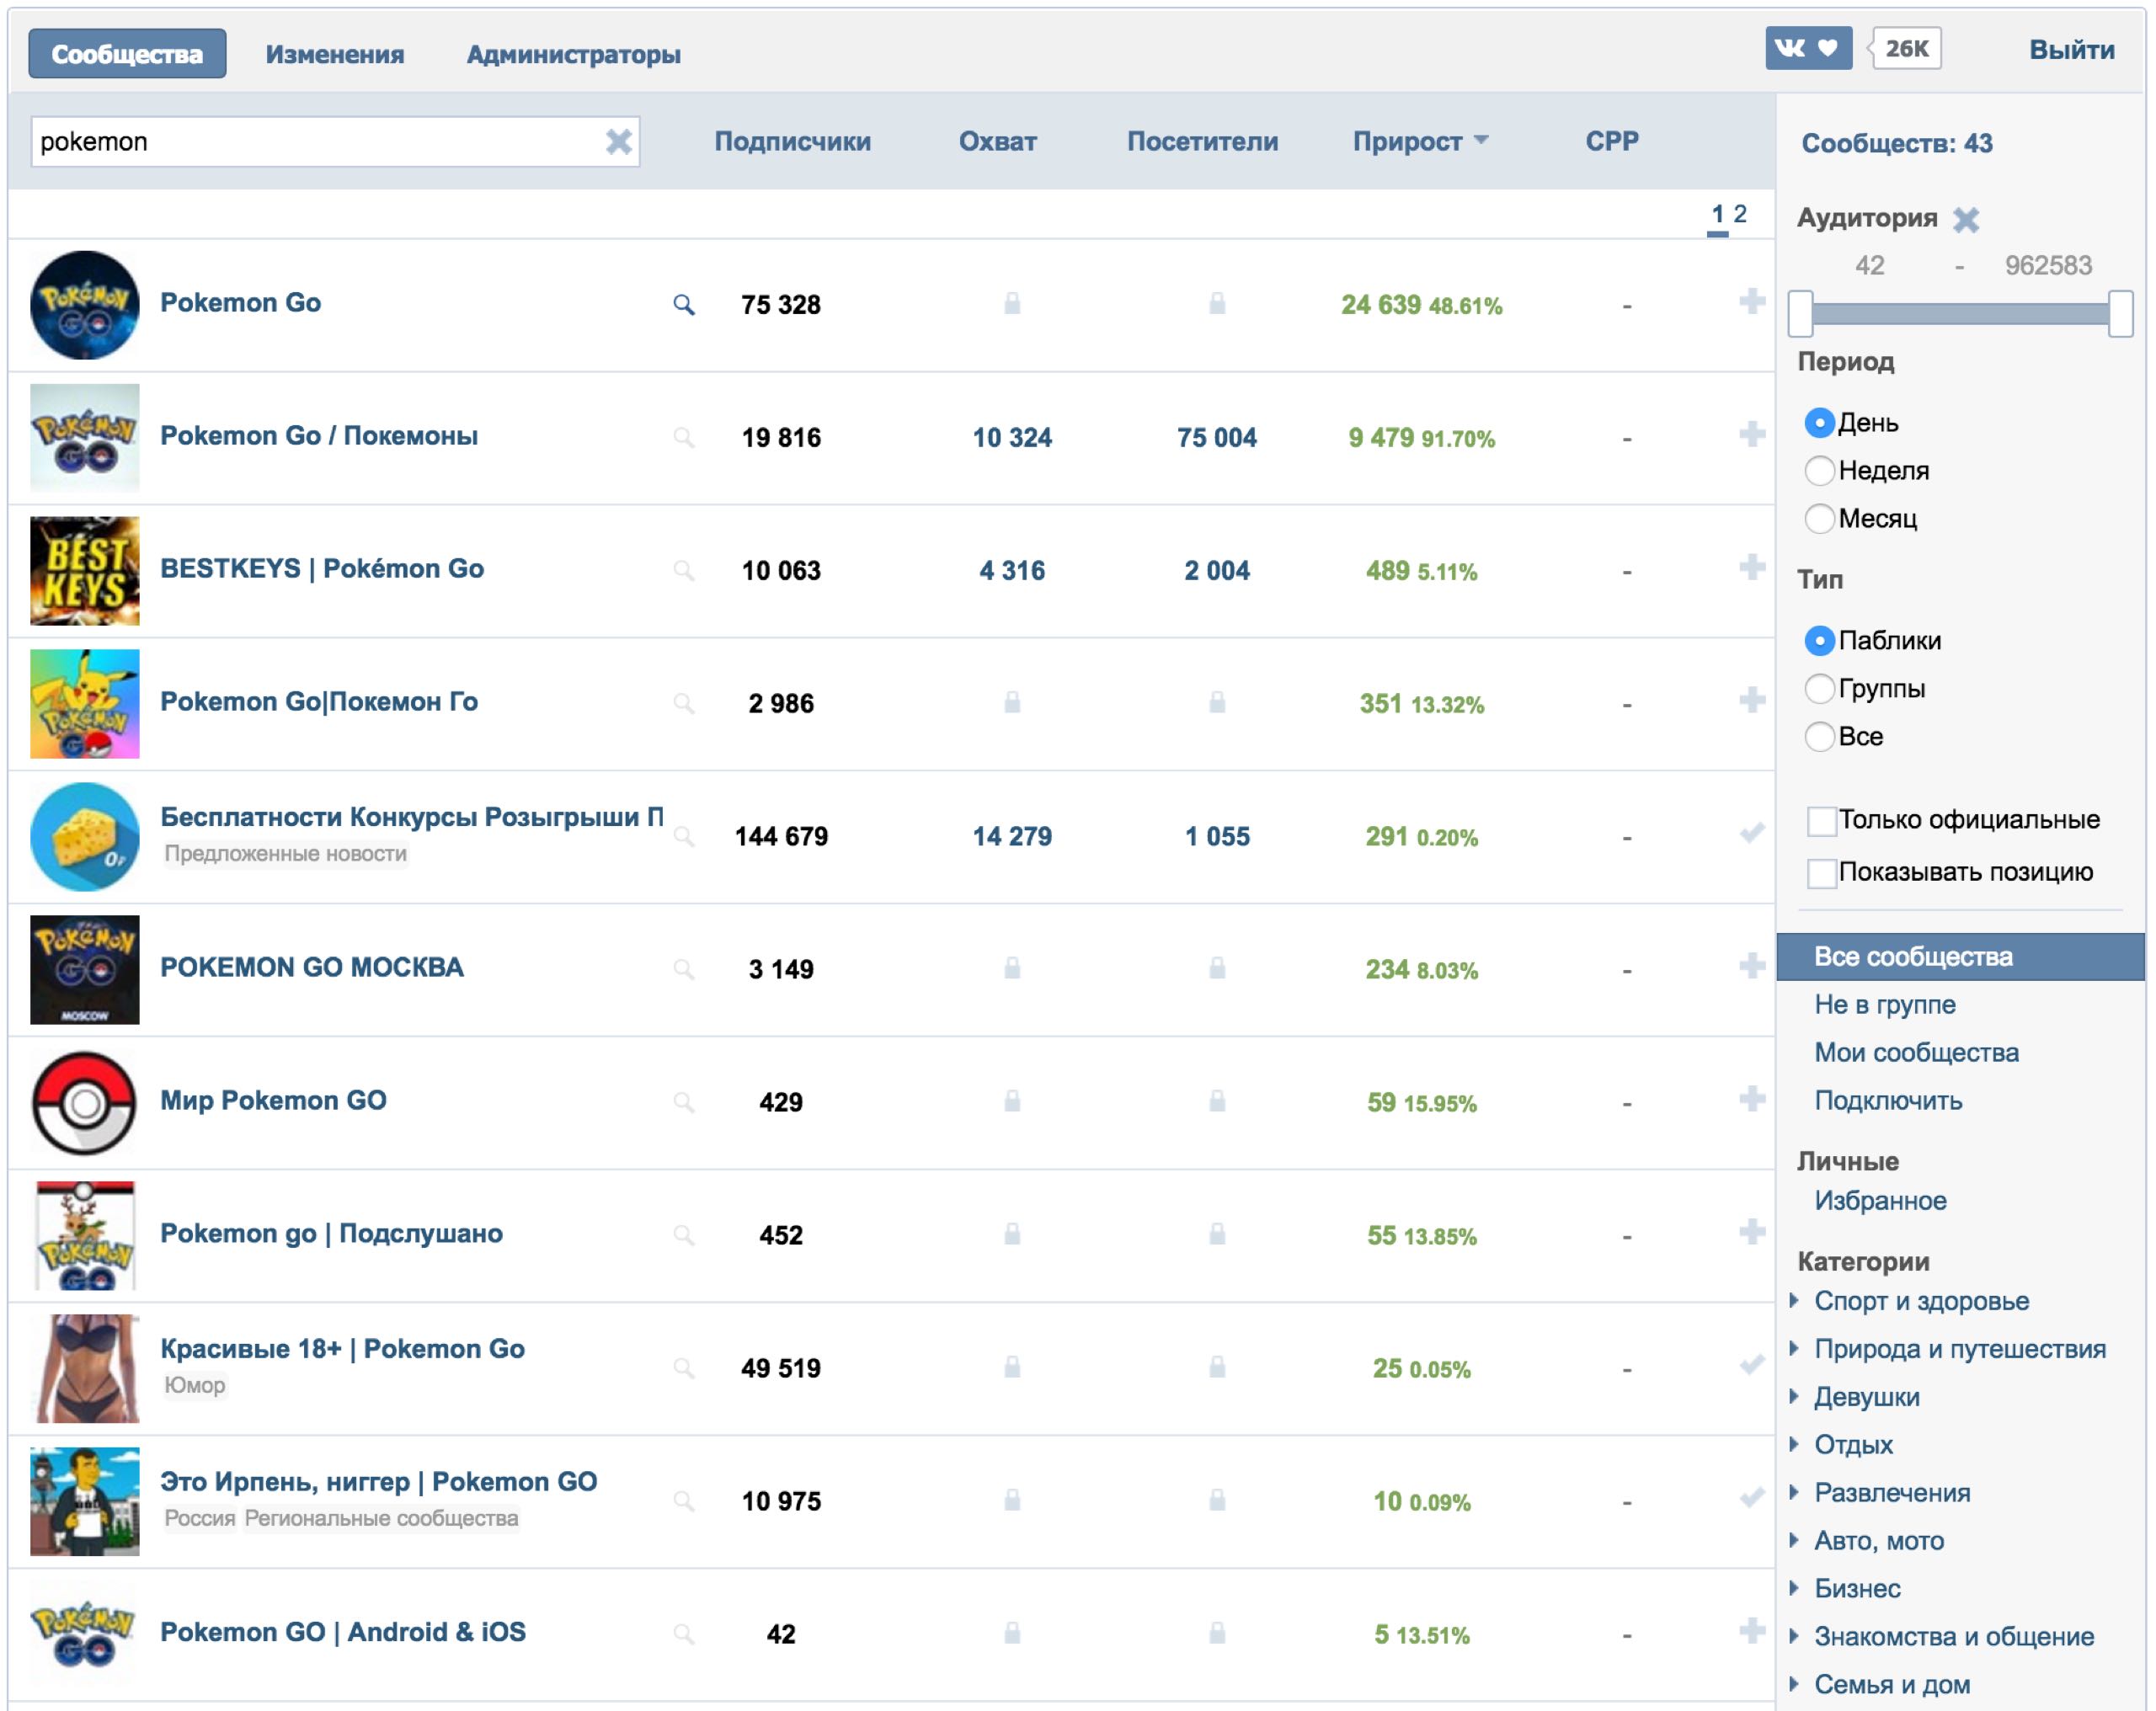Sort by Подписчики column header

(792, 141)
